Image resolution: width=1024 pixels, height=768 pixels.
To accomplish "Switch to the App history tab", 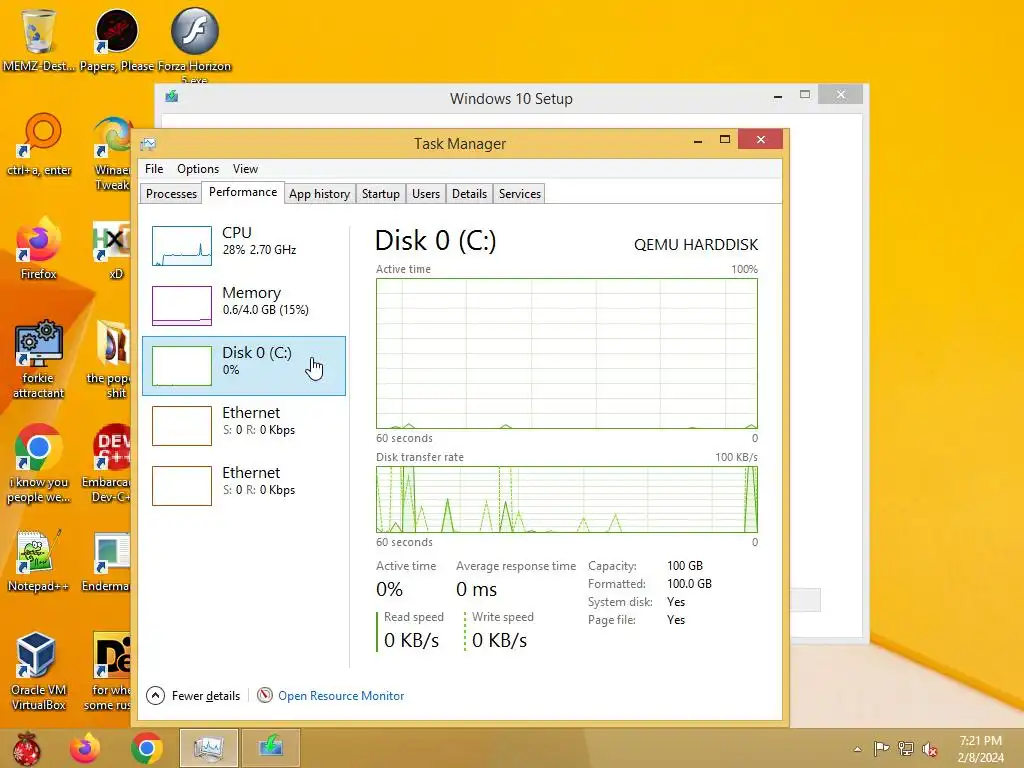I will pyautogui.click(x=319, y=194).
